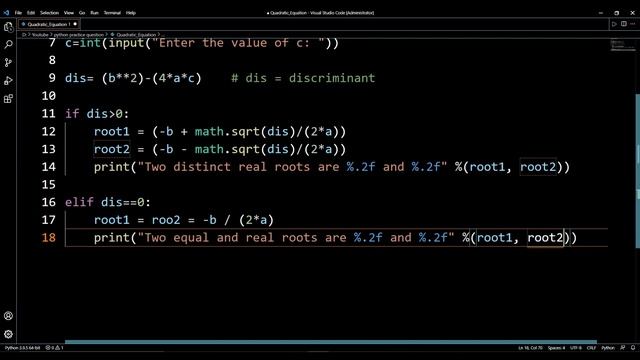Click "Two equal and real roots are" string
Image resolution: width=640 pixels, height=360 pixels.
(x=246, y=238)
